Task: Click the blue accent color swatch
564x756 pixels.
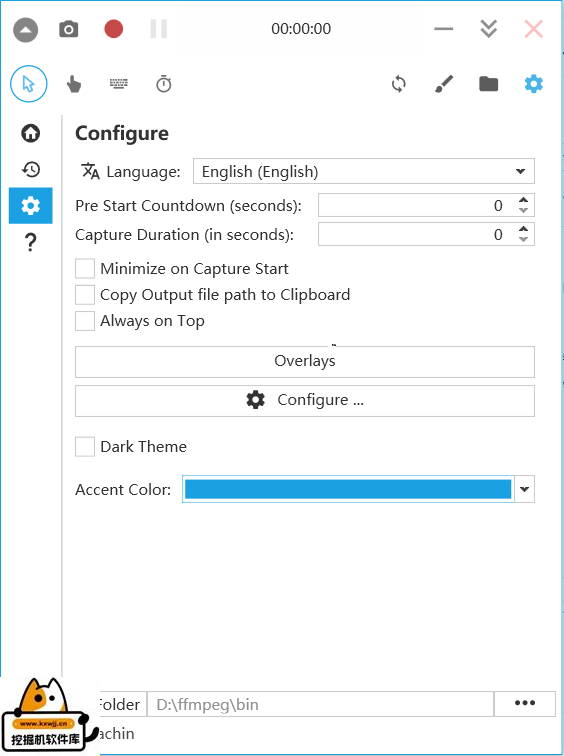Action: click(x=348, y=489)
